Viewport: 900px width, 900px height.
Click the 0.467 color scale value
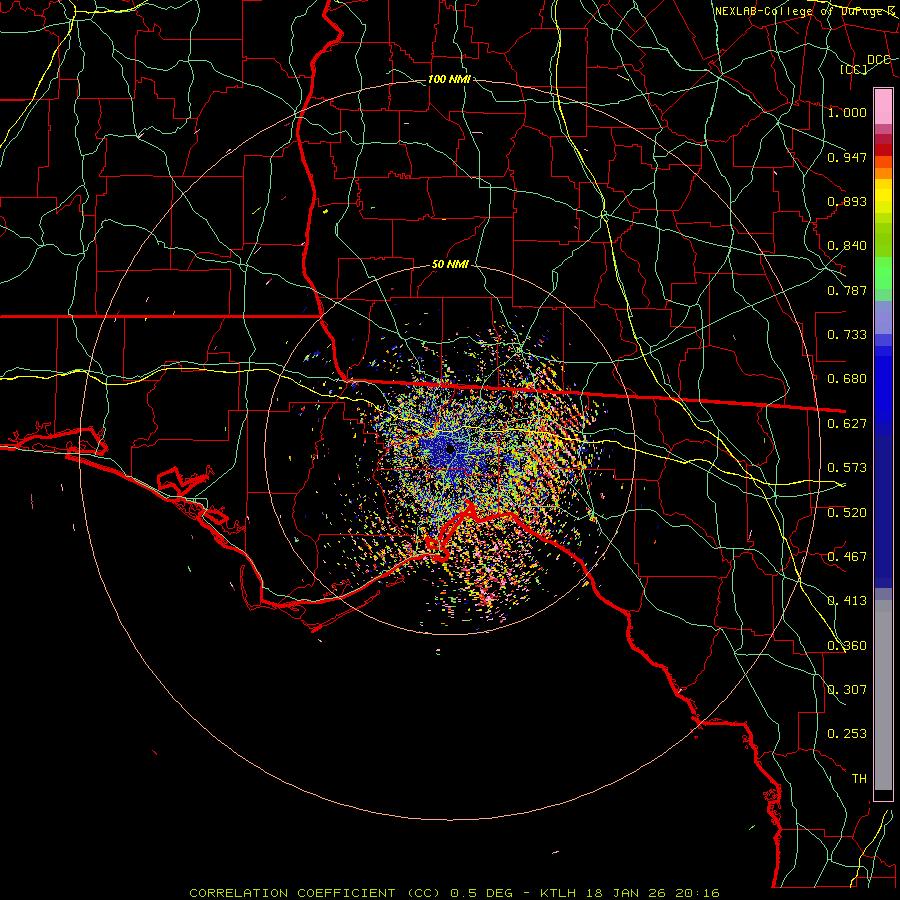coord(847,557)
